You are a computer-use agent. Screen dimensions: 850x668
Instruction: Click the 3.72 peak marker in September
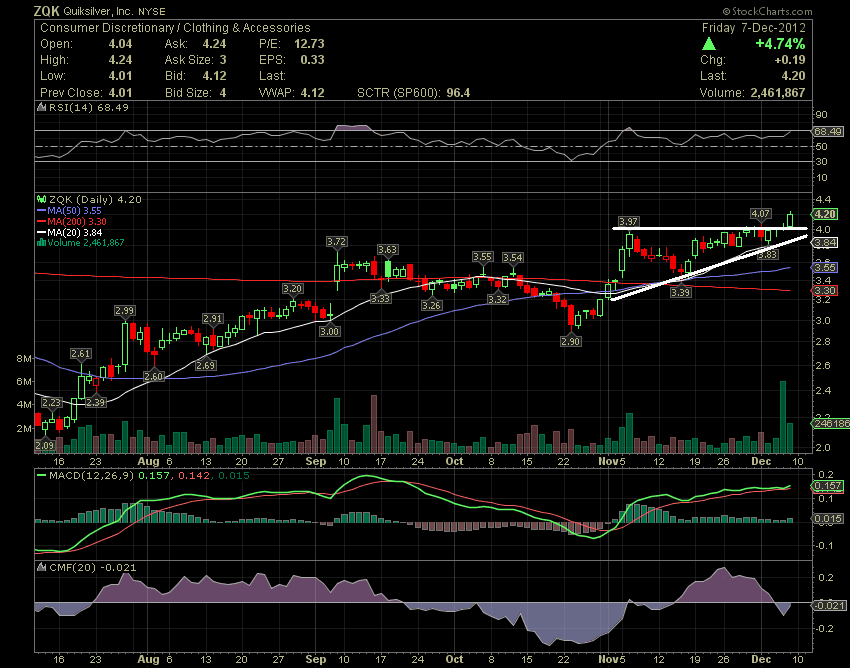point(337,241)
